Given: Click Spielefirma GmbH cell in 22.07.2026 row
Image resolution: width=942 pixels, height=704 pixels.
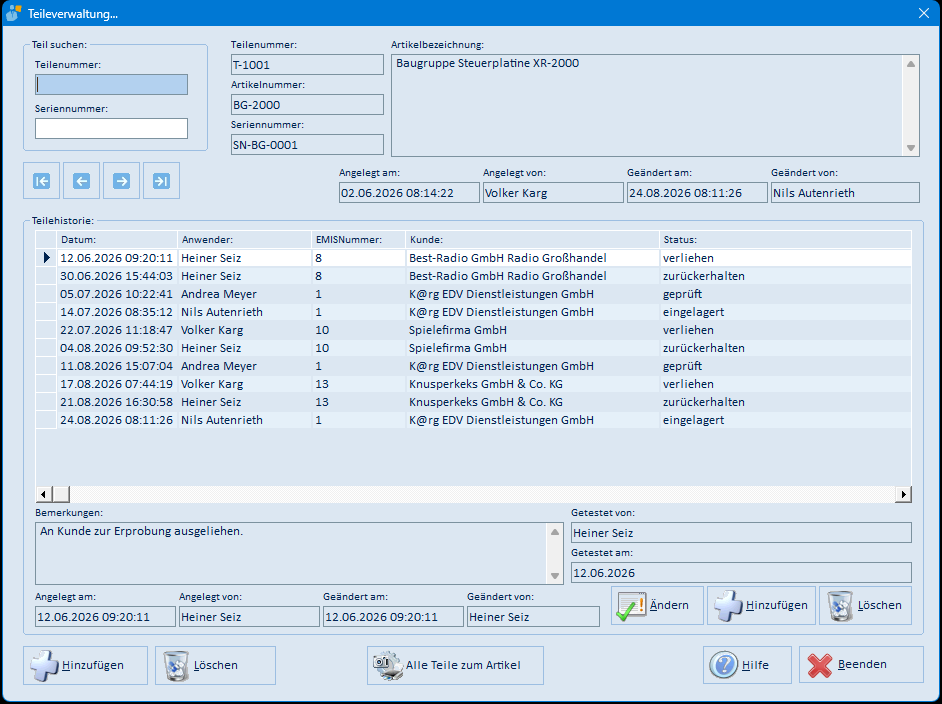Looking at the screenshot, I should click(x=532, y=330).
